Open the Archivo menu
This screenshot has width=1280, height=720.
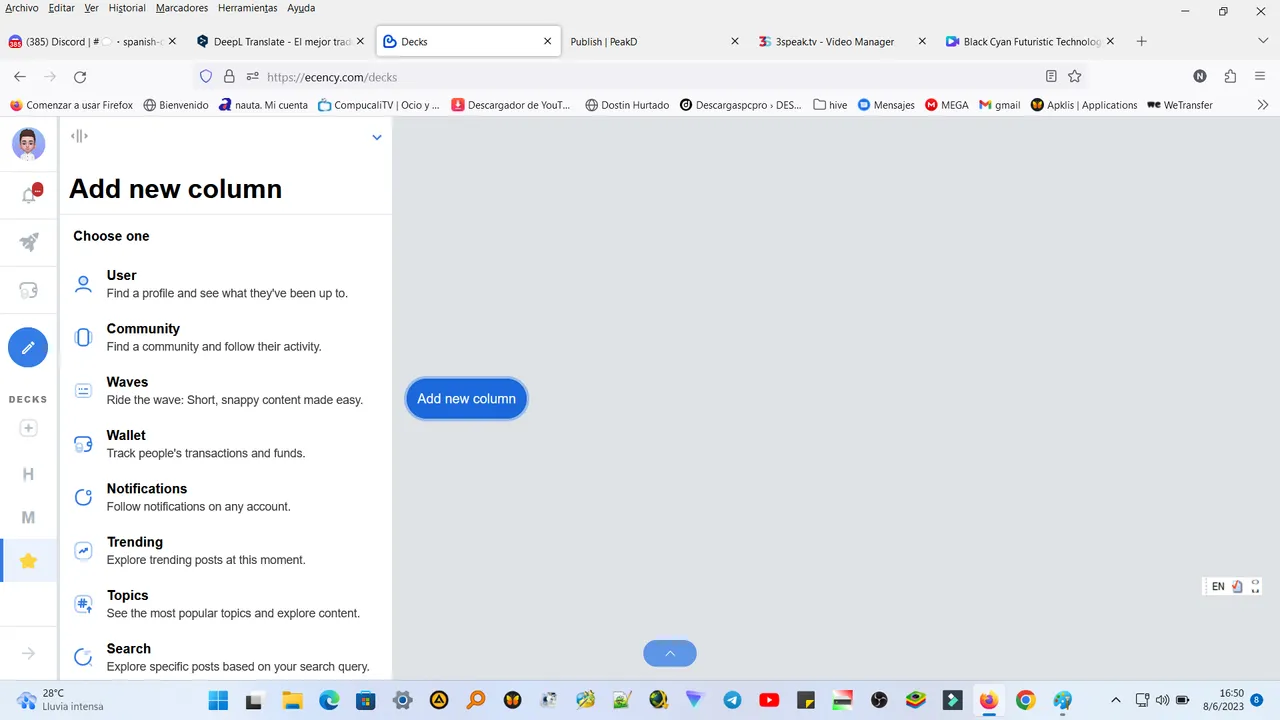click(22, 8)
